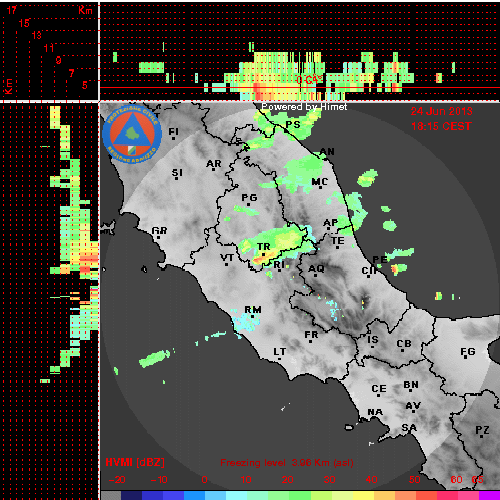Image resolution: width=500 pixels, height=500 pixels.
Task: Select the TR city label on map
Action: click(x=263, y=247)
